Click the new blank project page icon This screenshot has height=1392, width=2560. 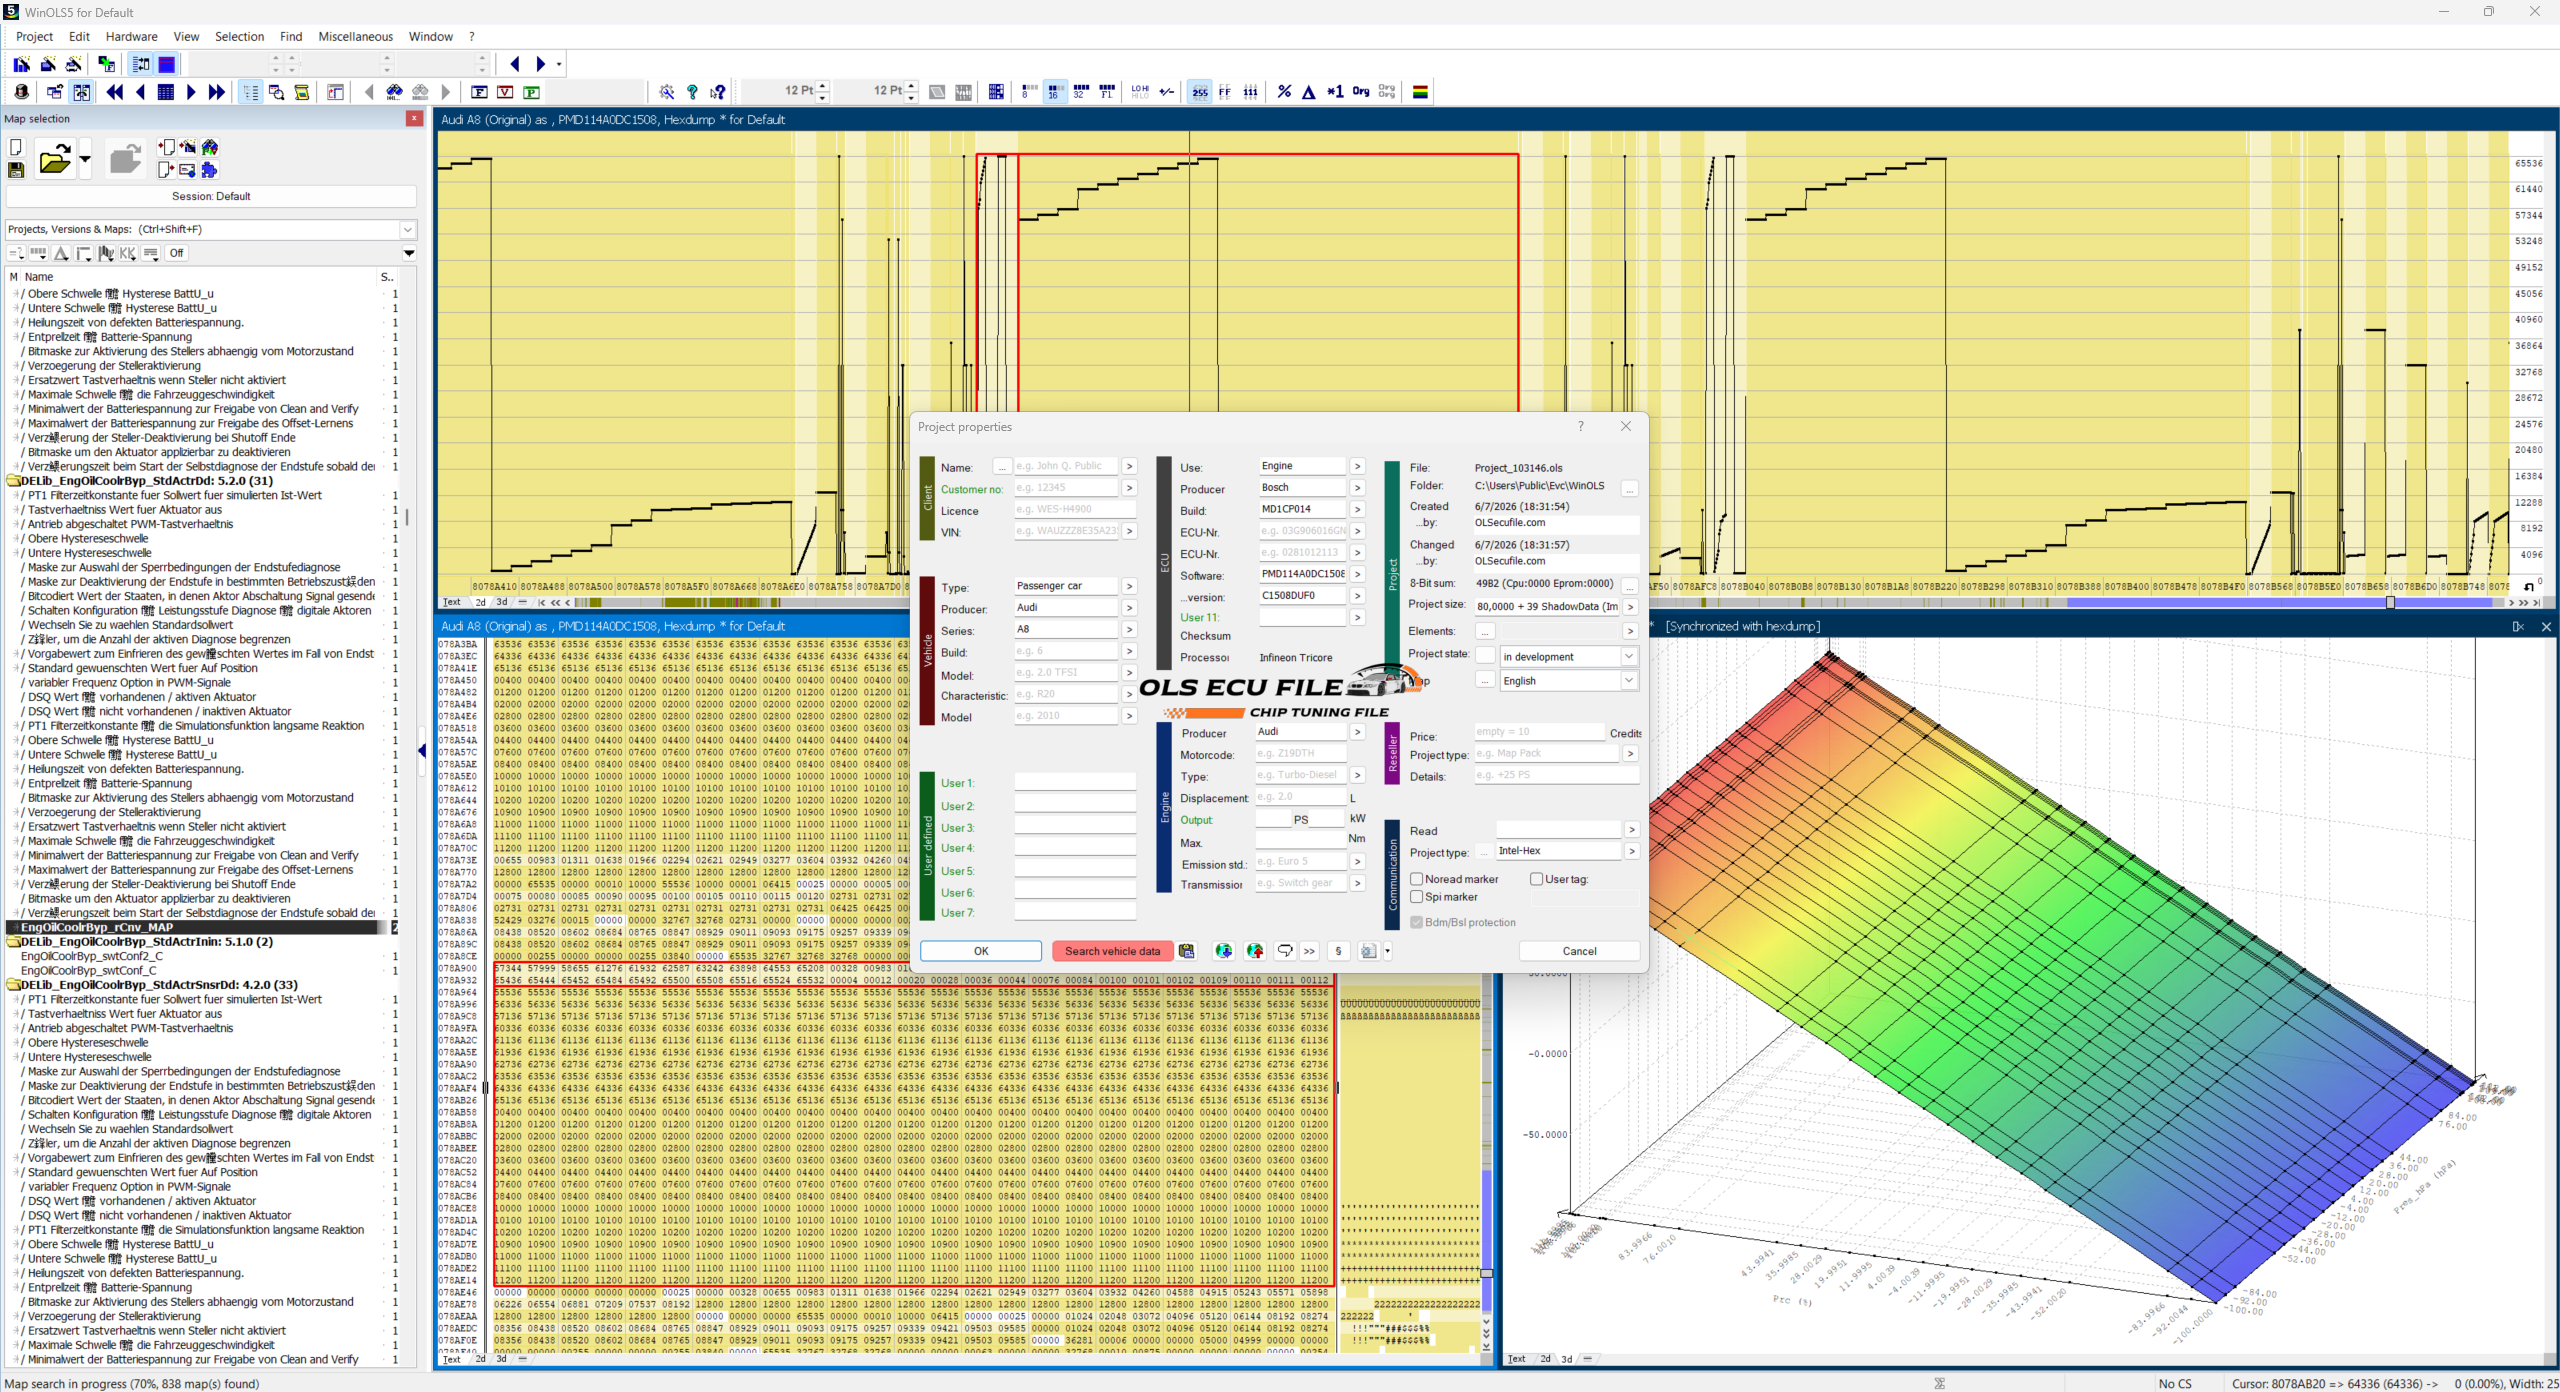[16, 147]
